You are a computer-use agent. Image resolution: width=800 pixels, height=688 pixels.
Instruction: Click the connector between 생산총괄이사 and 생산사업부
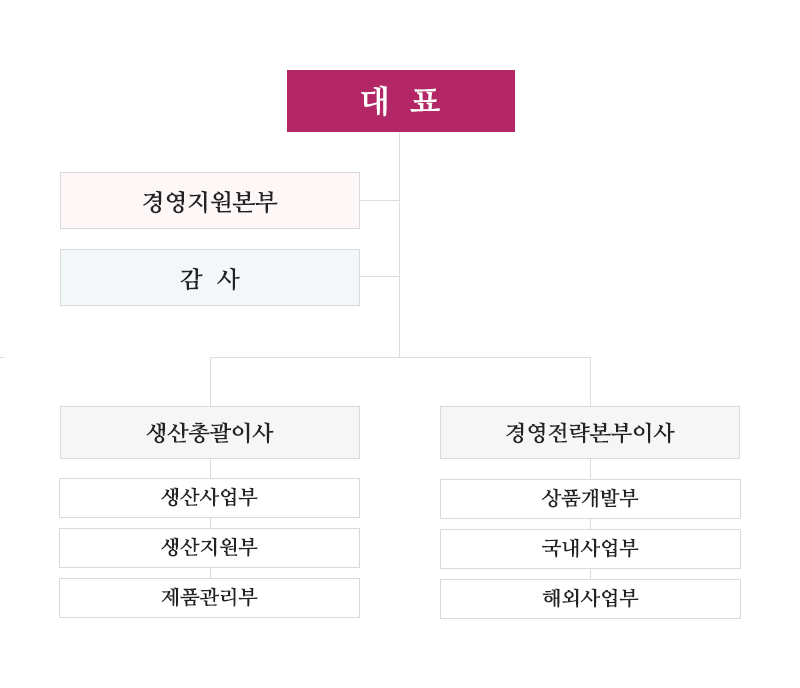210,468
